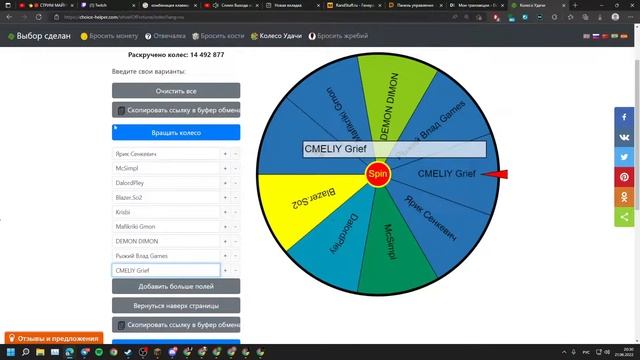This screenshot has width=640, height=360.
Task: Add field after Blazer.So2 with plus
Action: click(225, 198)
